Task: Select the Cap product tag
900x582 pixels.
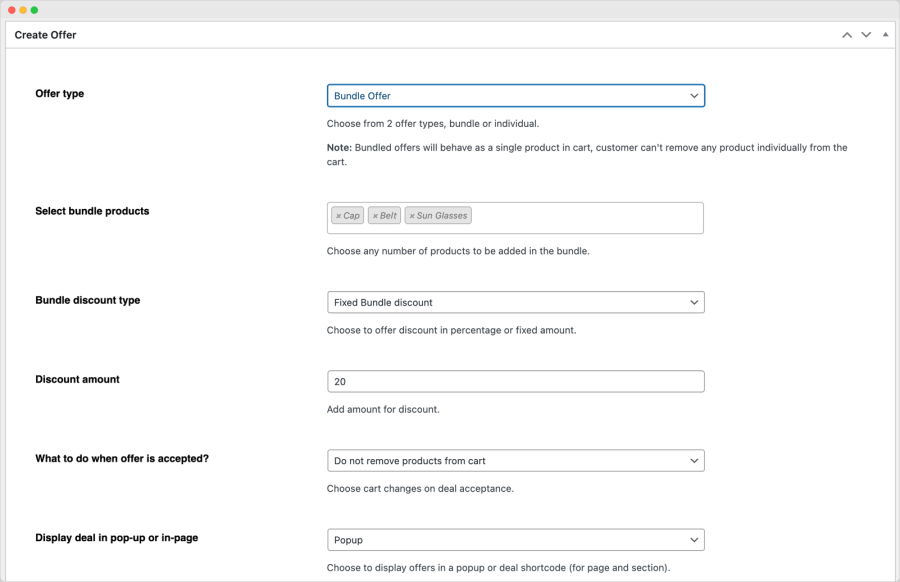Action: pos(352,216)
